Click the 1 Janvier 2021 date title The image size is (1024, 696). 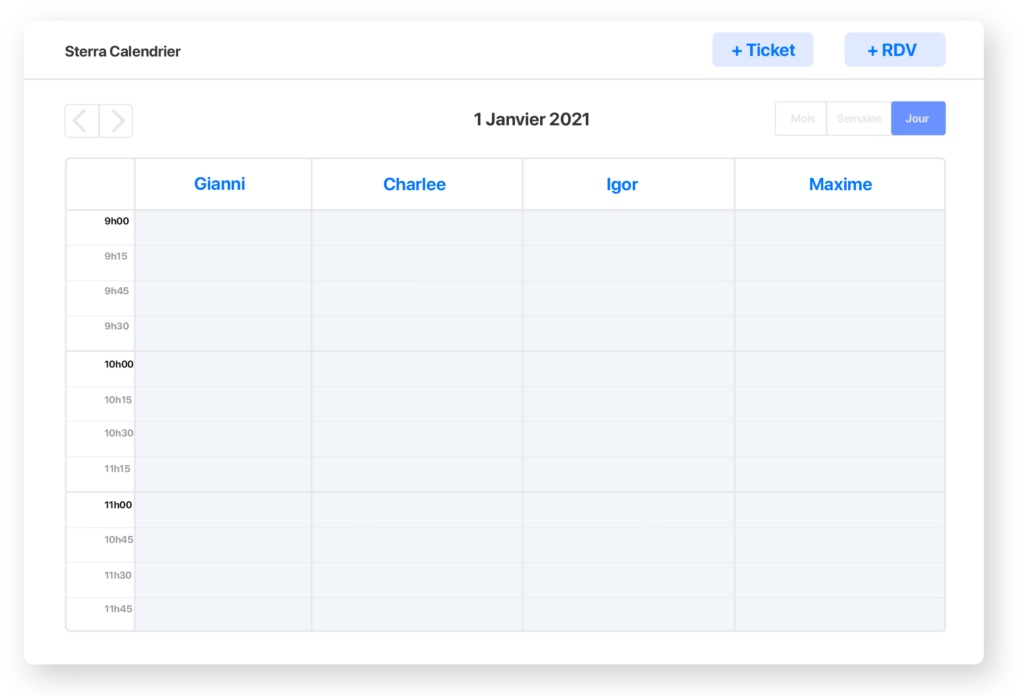pos(531,120)
